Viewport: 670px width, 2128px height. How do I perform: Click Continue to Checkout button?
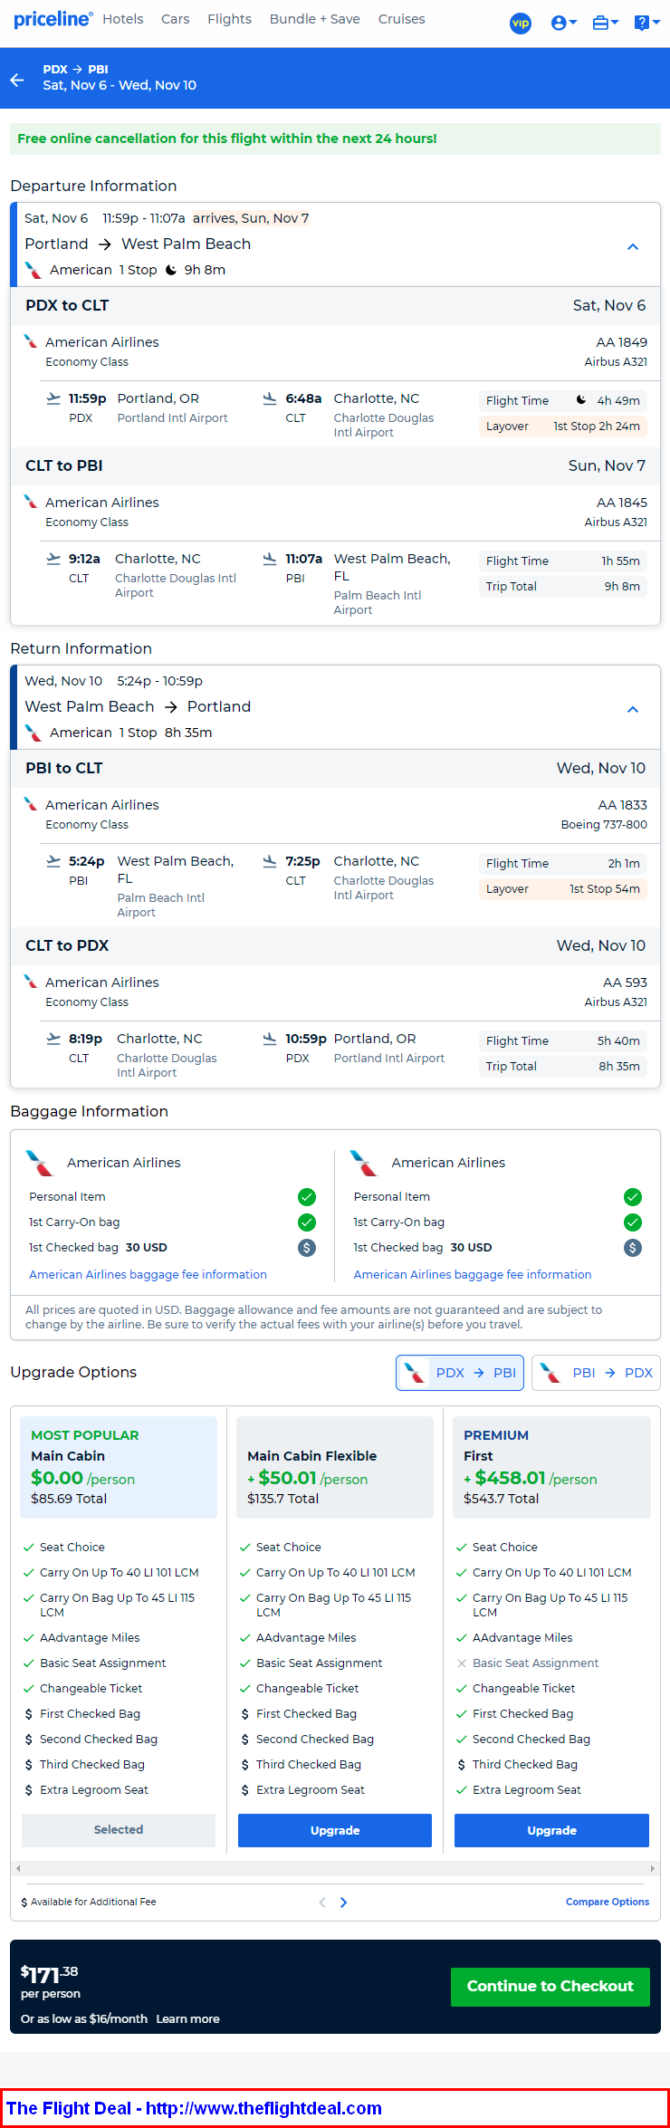point(550,1985)
